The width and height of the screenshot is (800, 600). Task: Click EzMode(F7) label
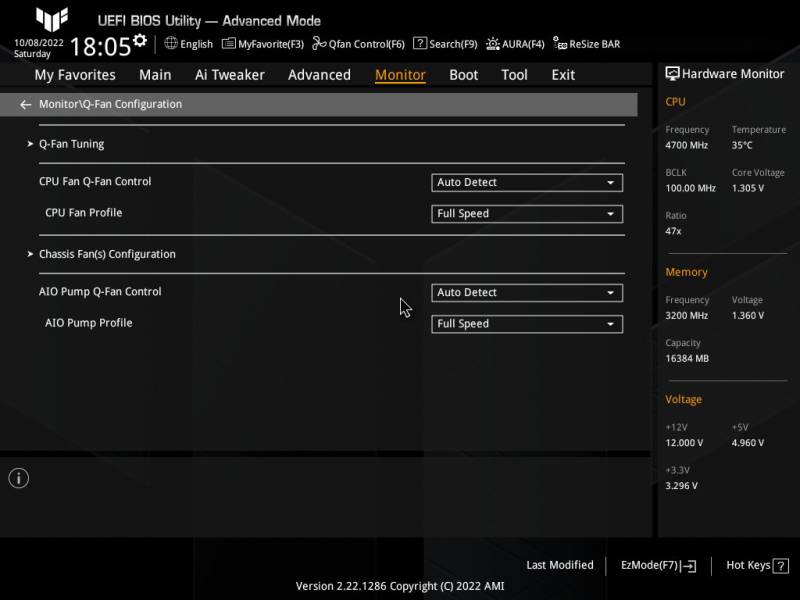click(649, 565)
